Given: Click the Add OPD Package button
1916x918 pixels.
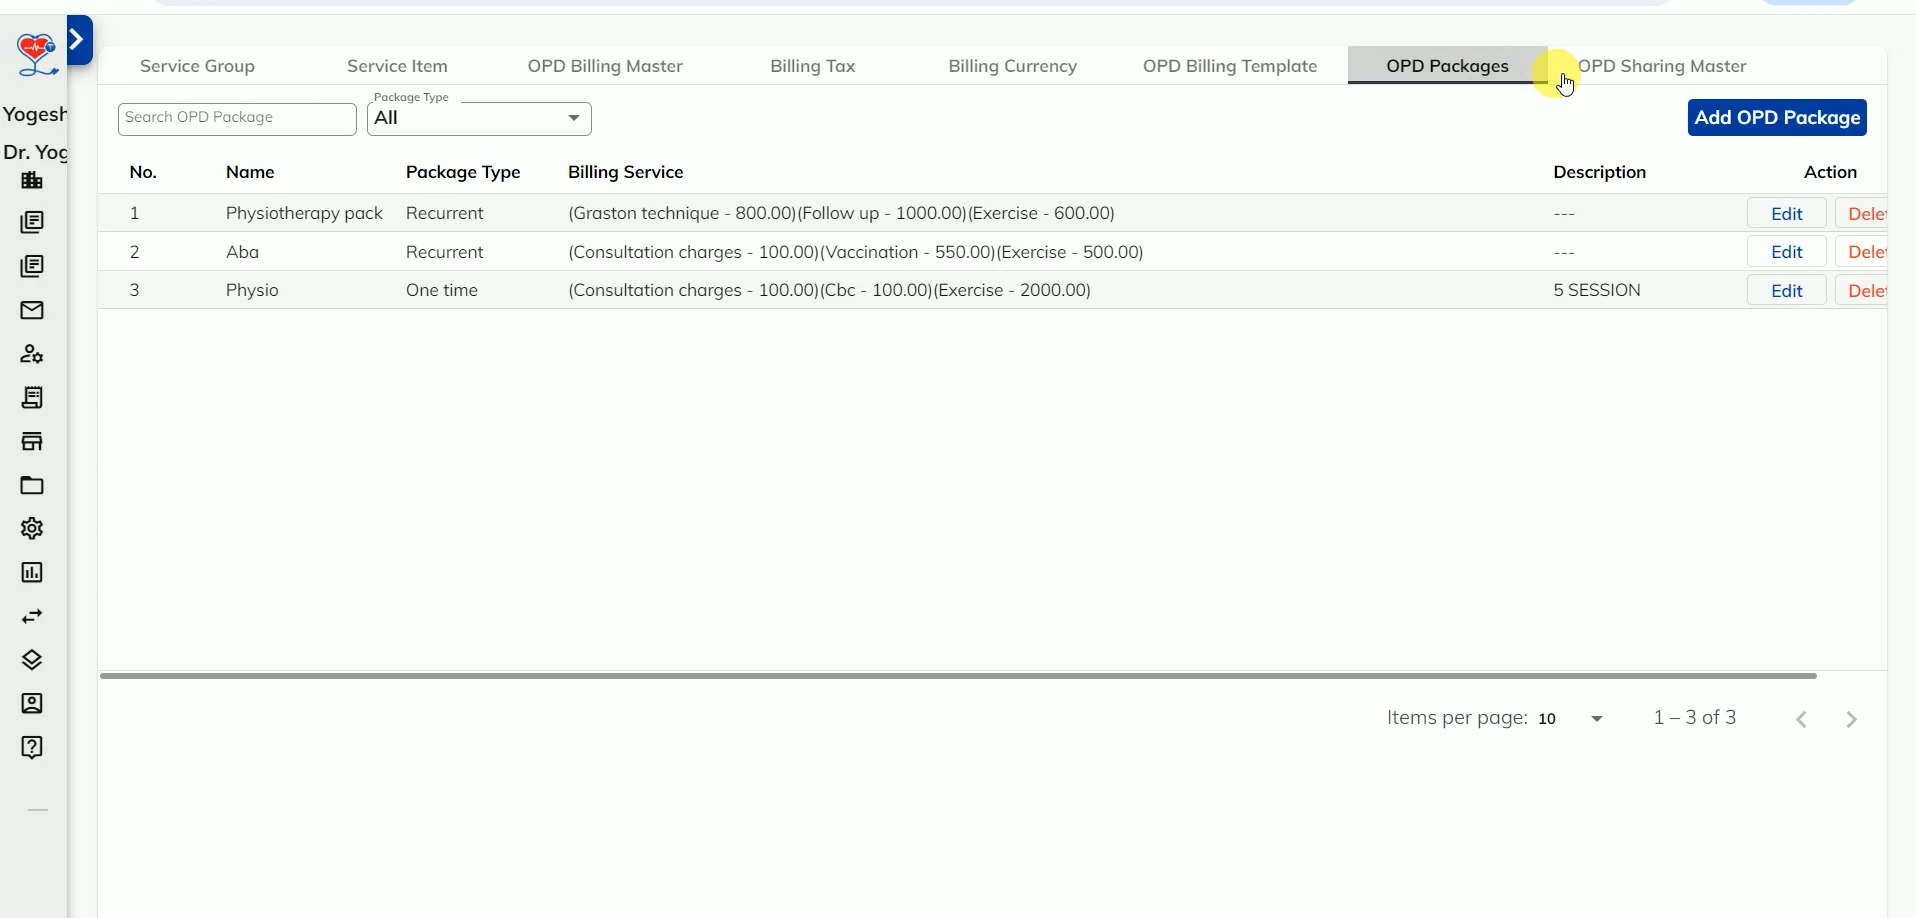Looking at the screenshot, I should pyautogui.click(x=1778, y=117).
